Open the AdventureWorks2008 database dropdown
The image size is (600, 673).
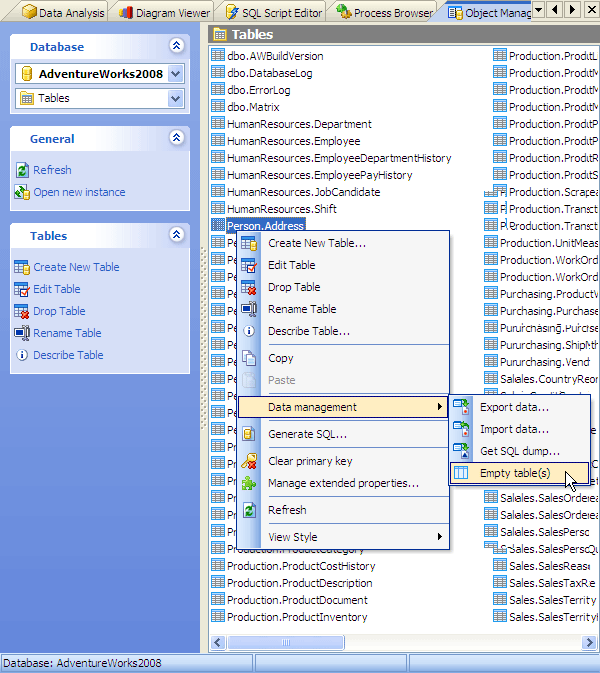(176, 74)
